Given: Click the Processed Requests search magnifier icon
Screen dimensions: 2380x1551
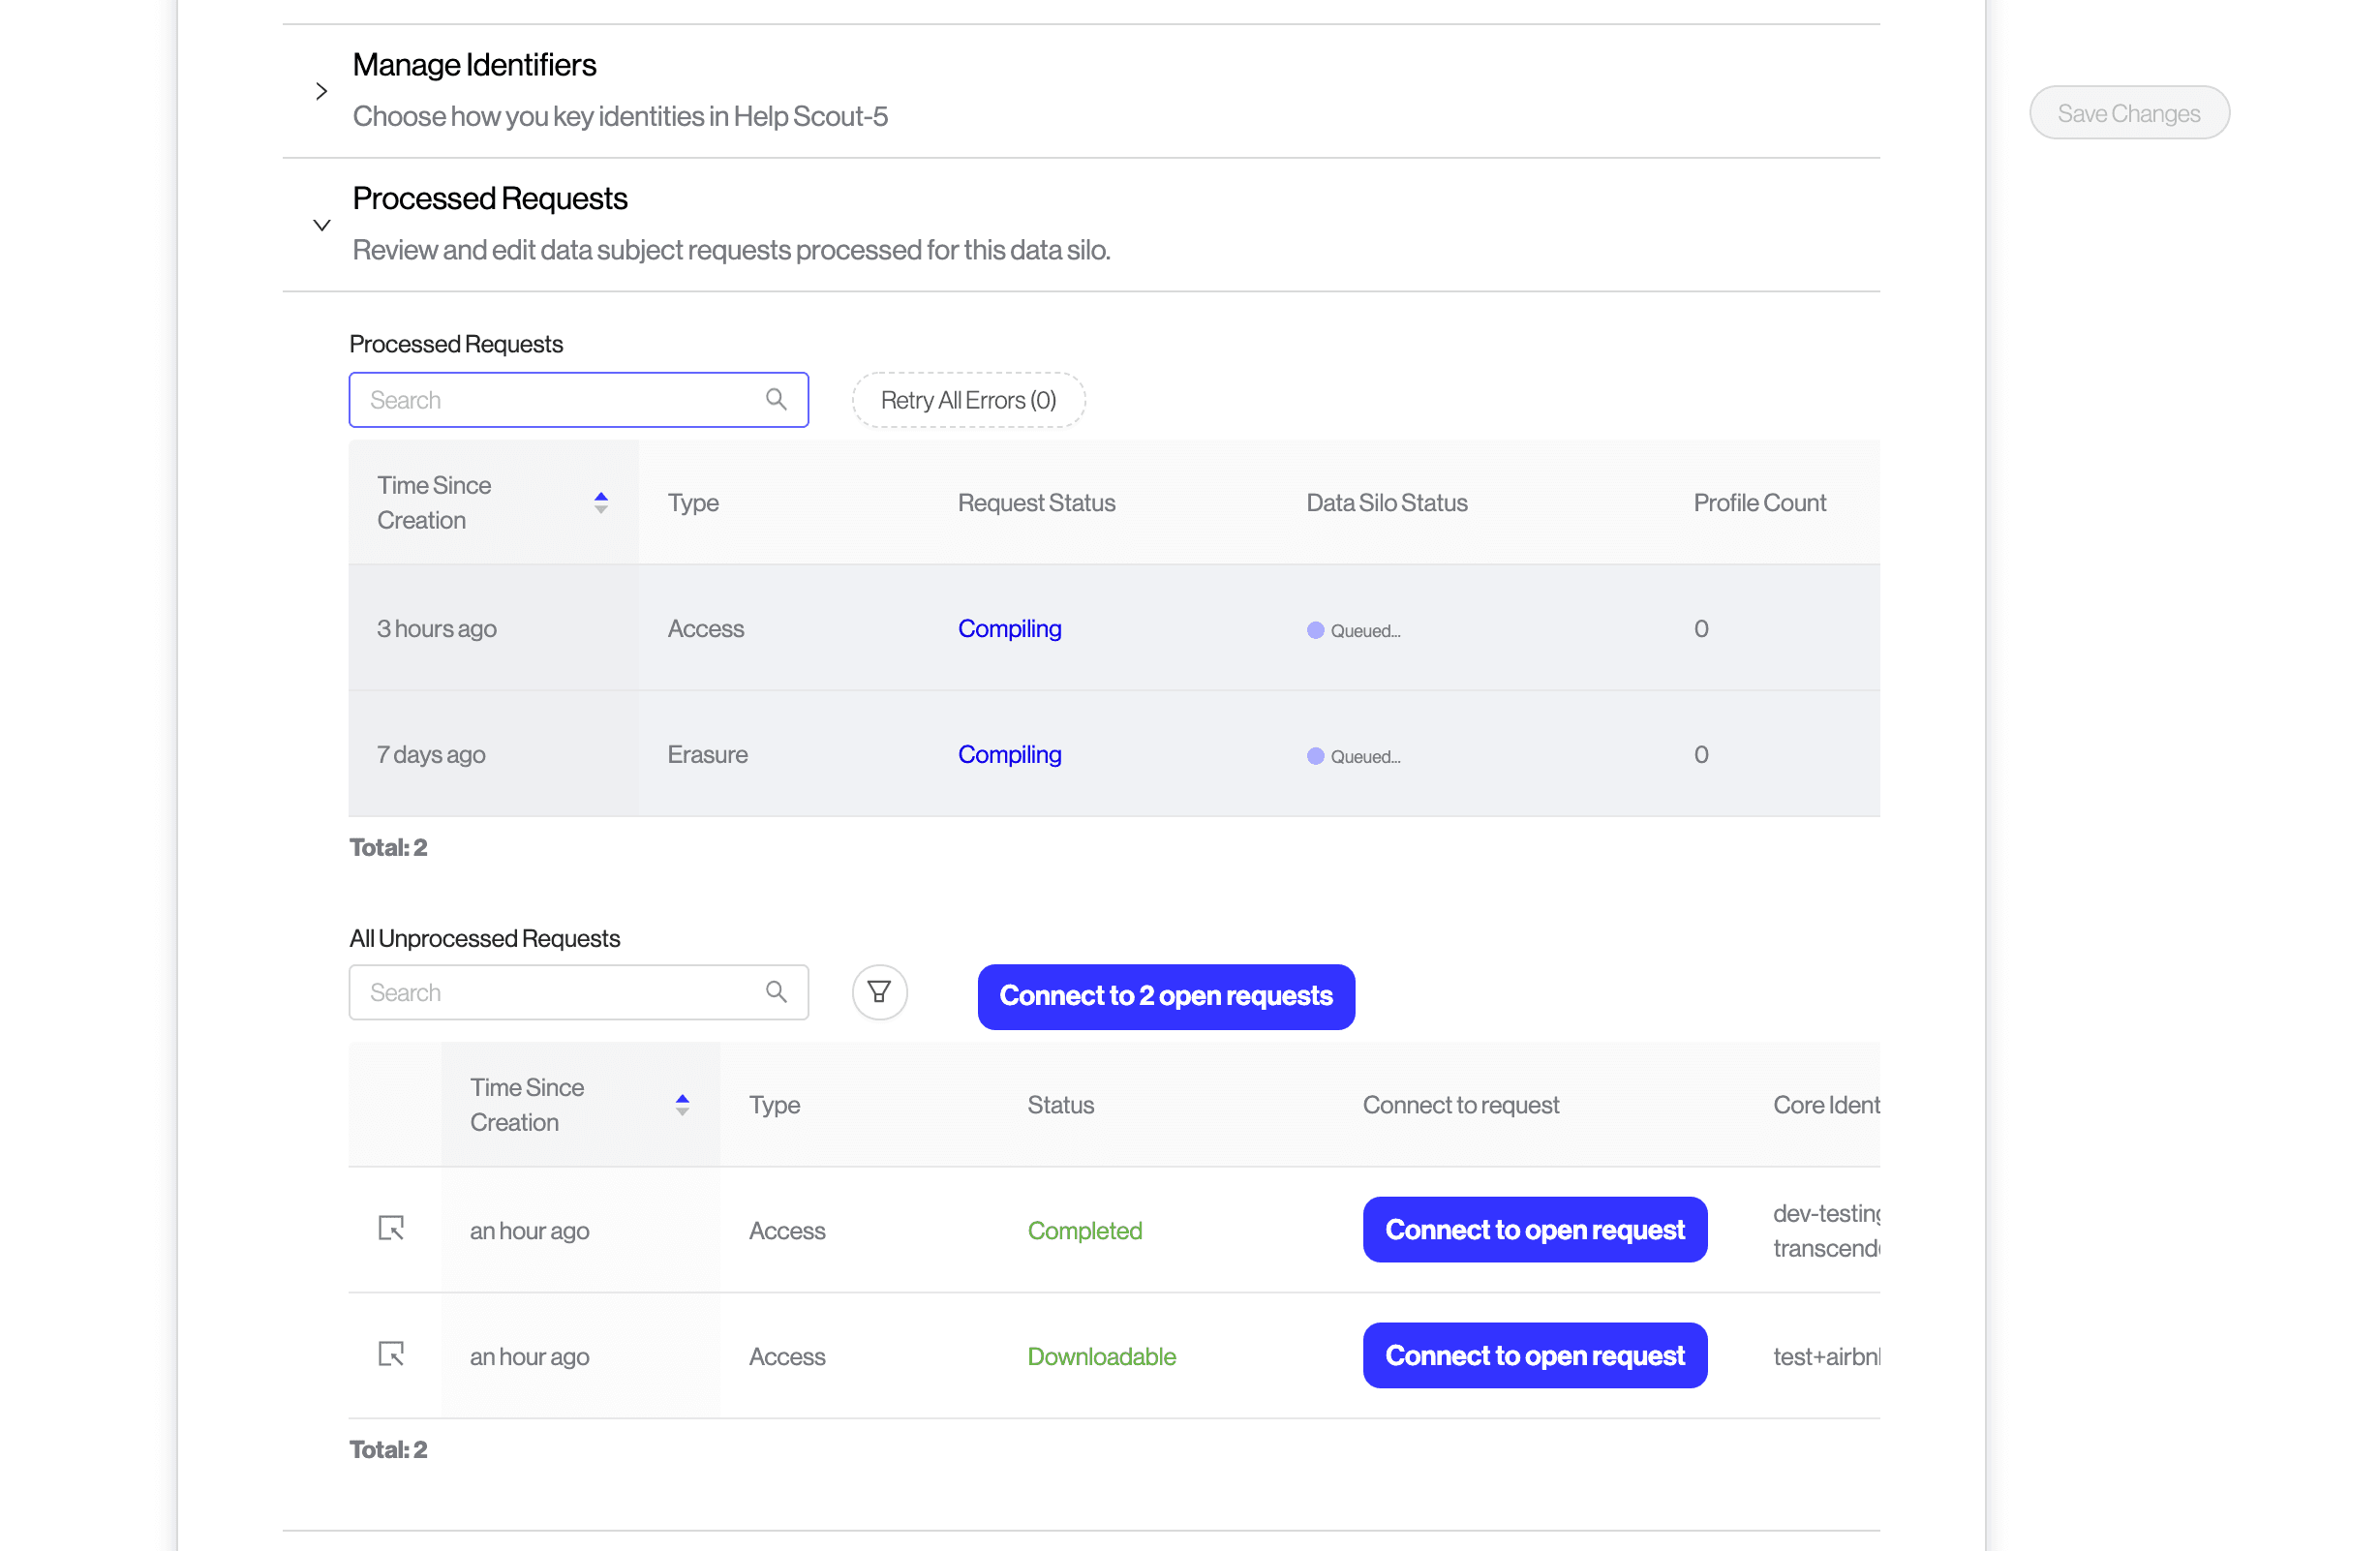Looking at the screenshot, I should (x=776, y=400).
